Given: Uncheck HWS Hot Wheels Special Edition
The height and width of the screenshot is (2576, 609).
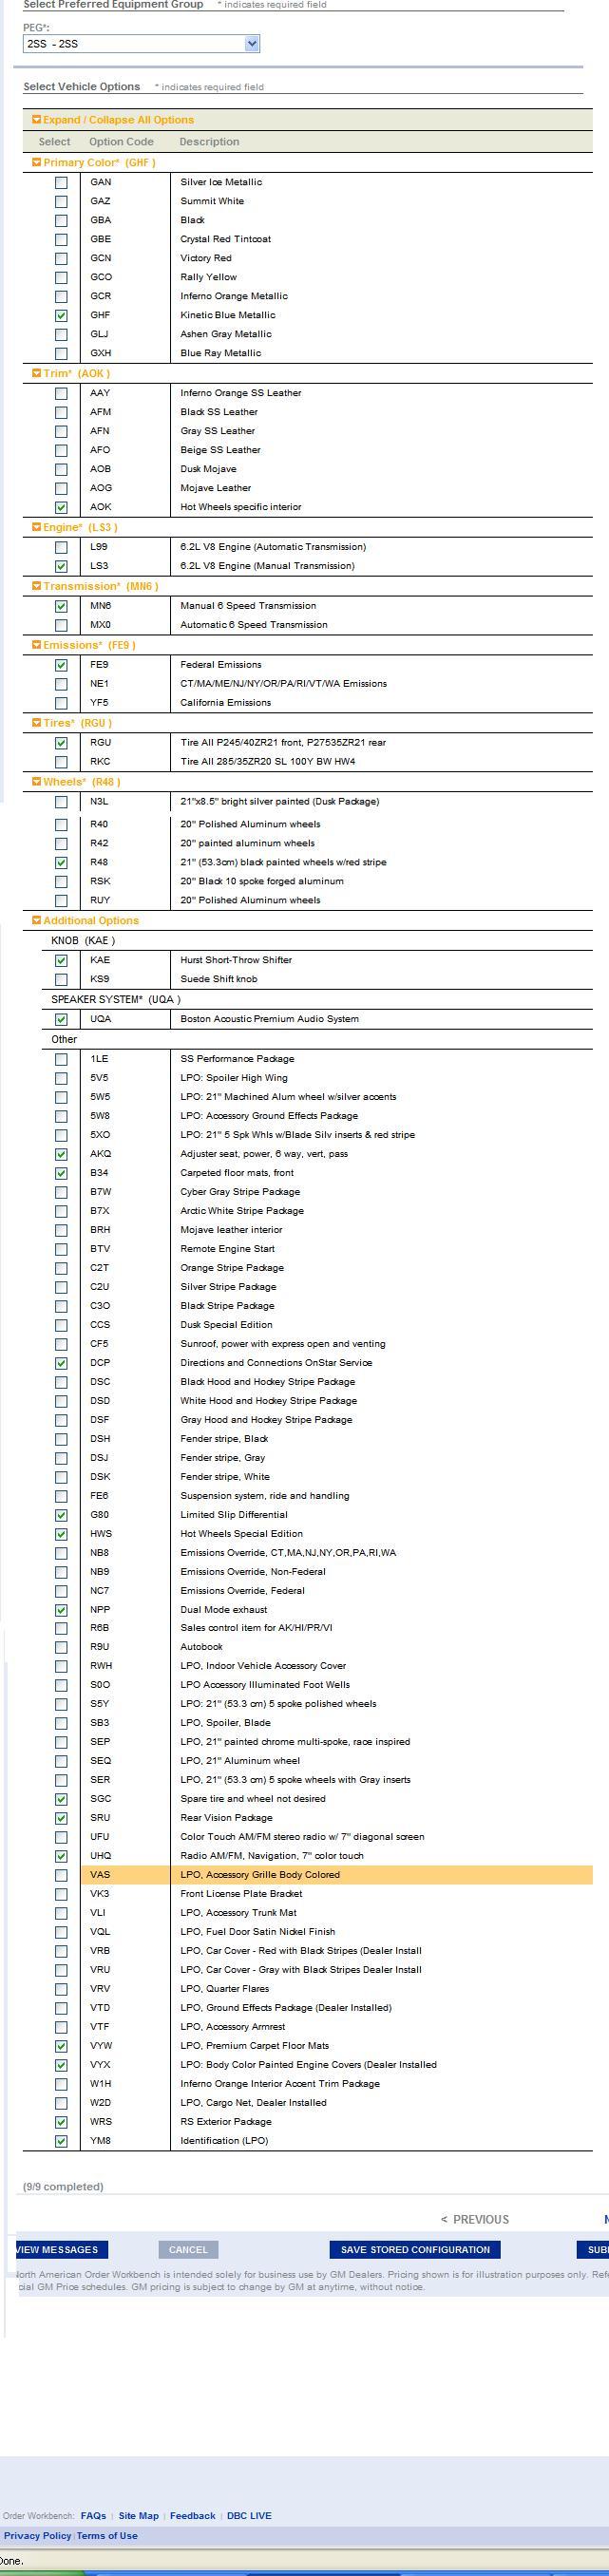Looking at the screenshot, I should click(61, 1534).
